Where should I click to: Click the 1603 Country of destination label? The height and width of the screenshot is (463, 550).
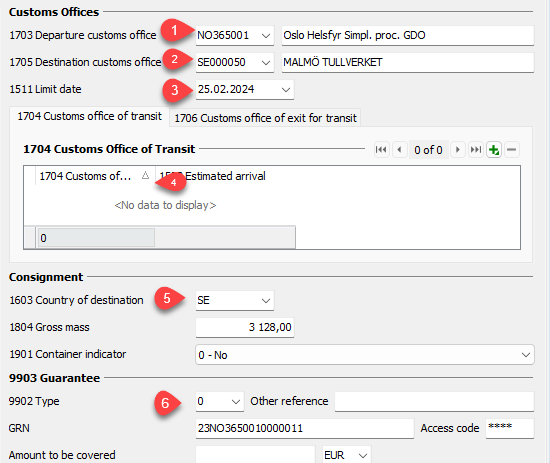click(x=76, y=300)
